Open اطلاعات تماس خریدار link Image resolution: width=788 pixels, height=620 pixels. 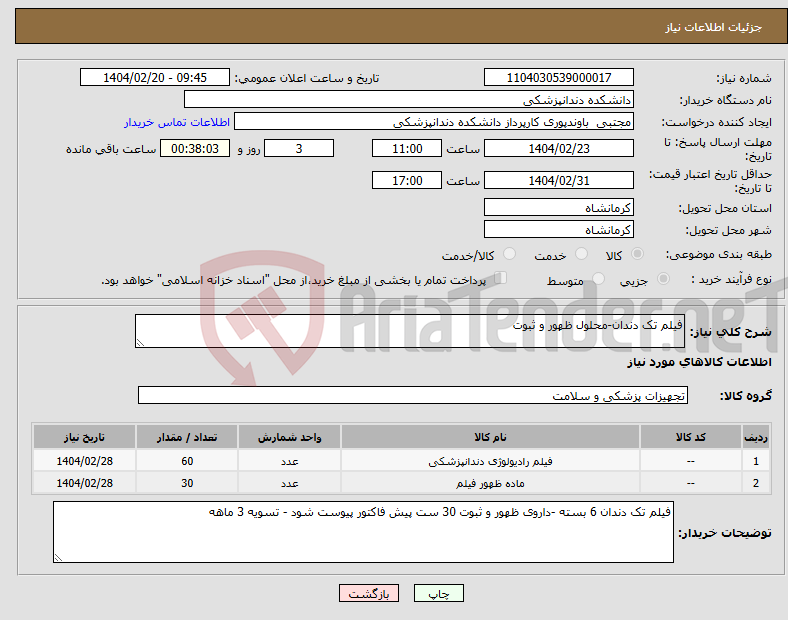pos(177,122)
